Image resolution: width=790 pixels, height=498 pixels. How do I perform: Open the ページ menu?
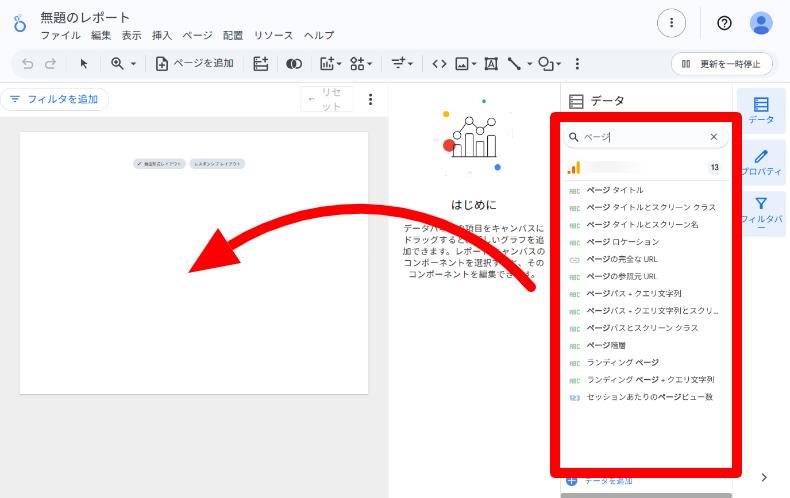[198, 35]
